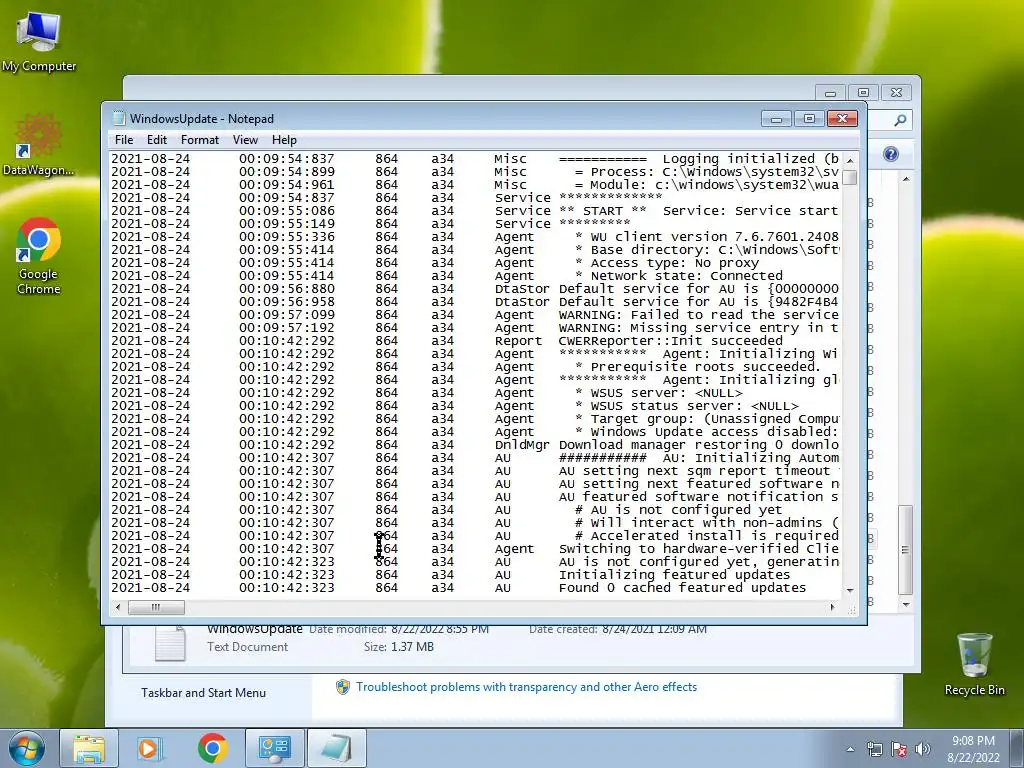
Task: Click the Notepad vertical scroll thumb
Action: 850,178
